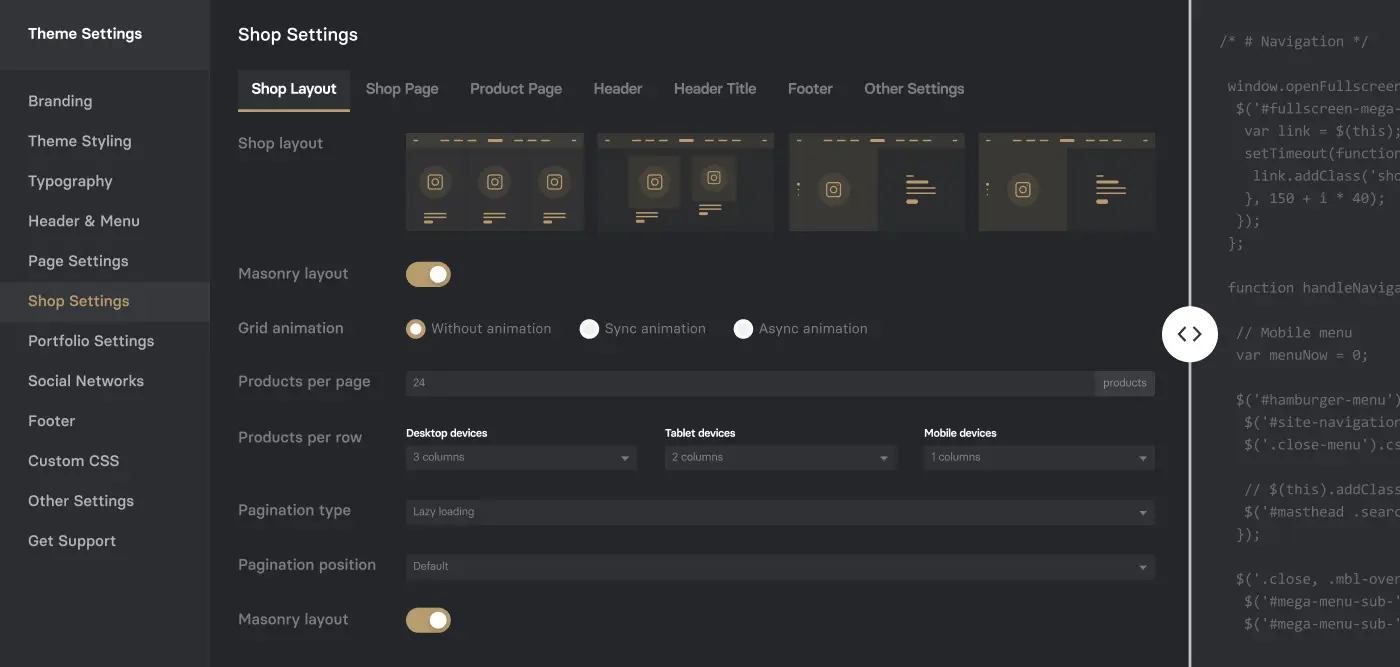Open the Desktop devices columns dropdown
The image size is (1400, 667).
coord(520,458)
